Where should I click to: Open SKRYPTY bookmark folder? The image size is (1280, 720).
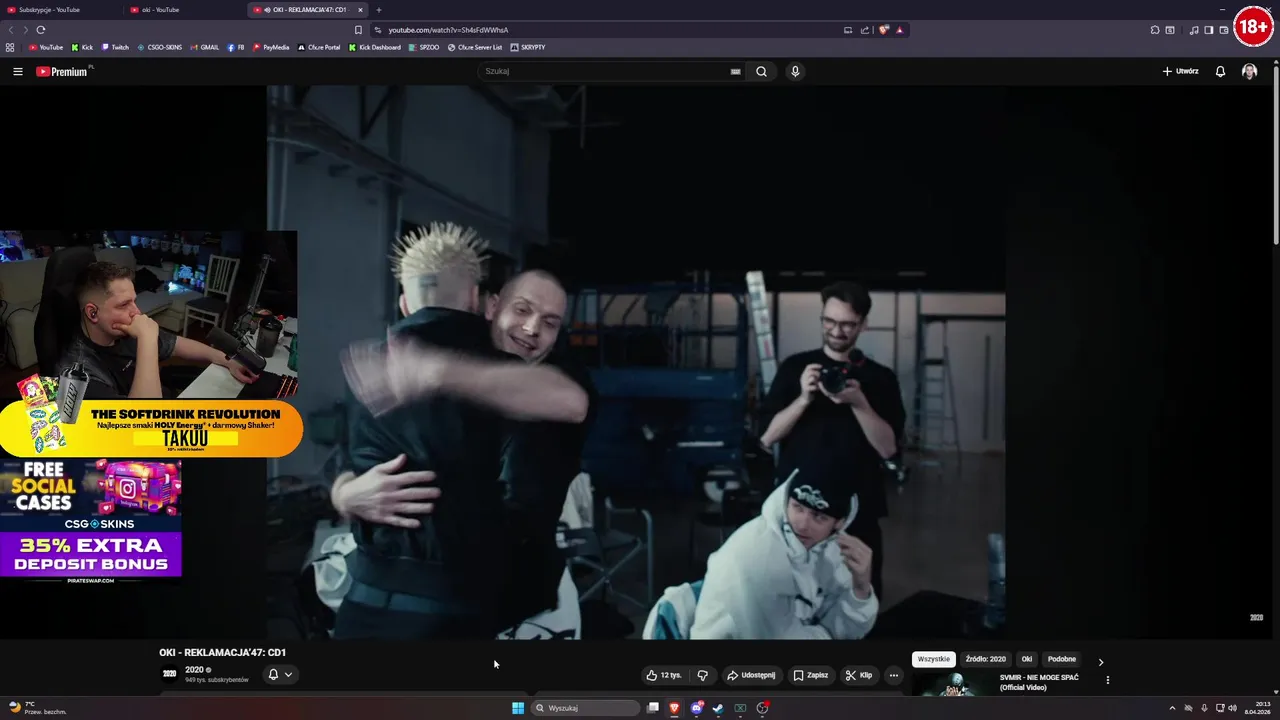pos(528,47)
